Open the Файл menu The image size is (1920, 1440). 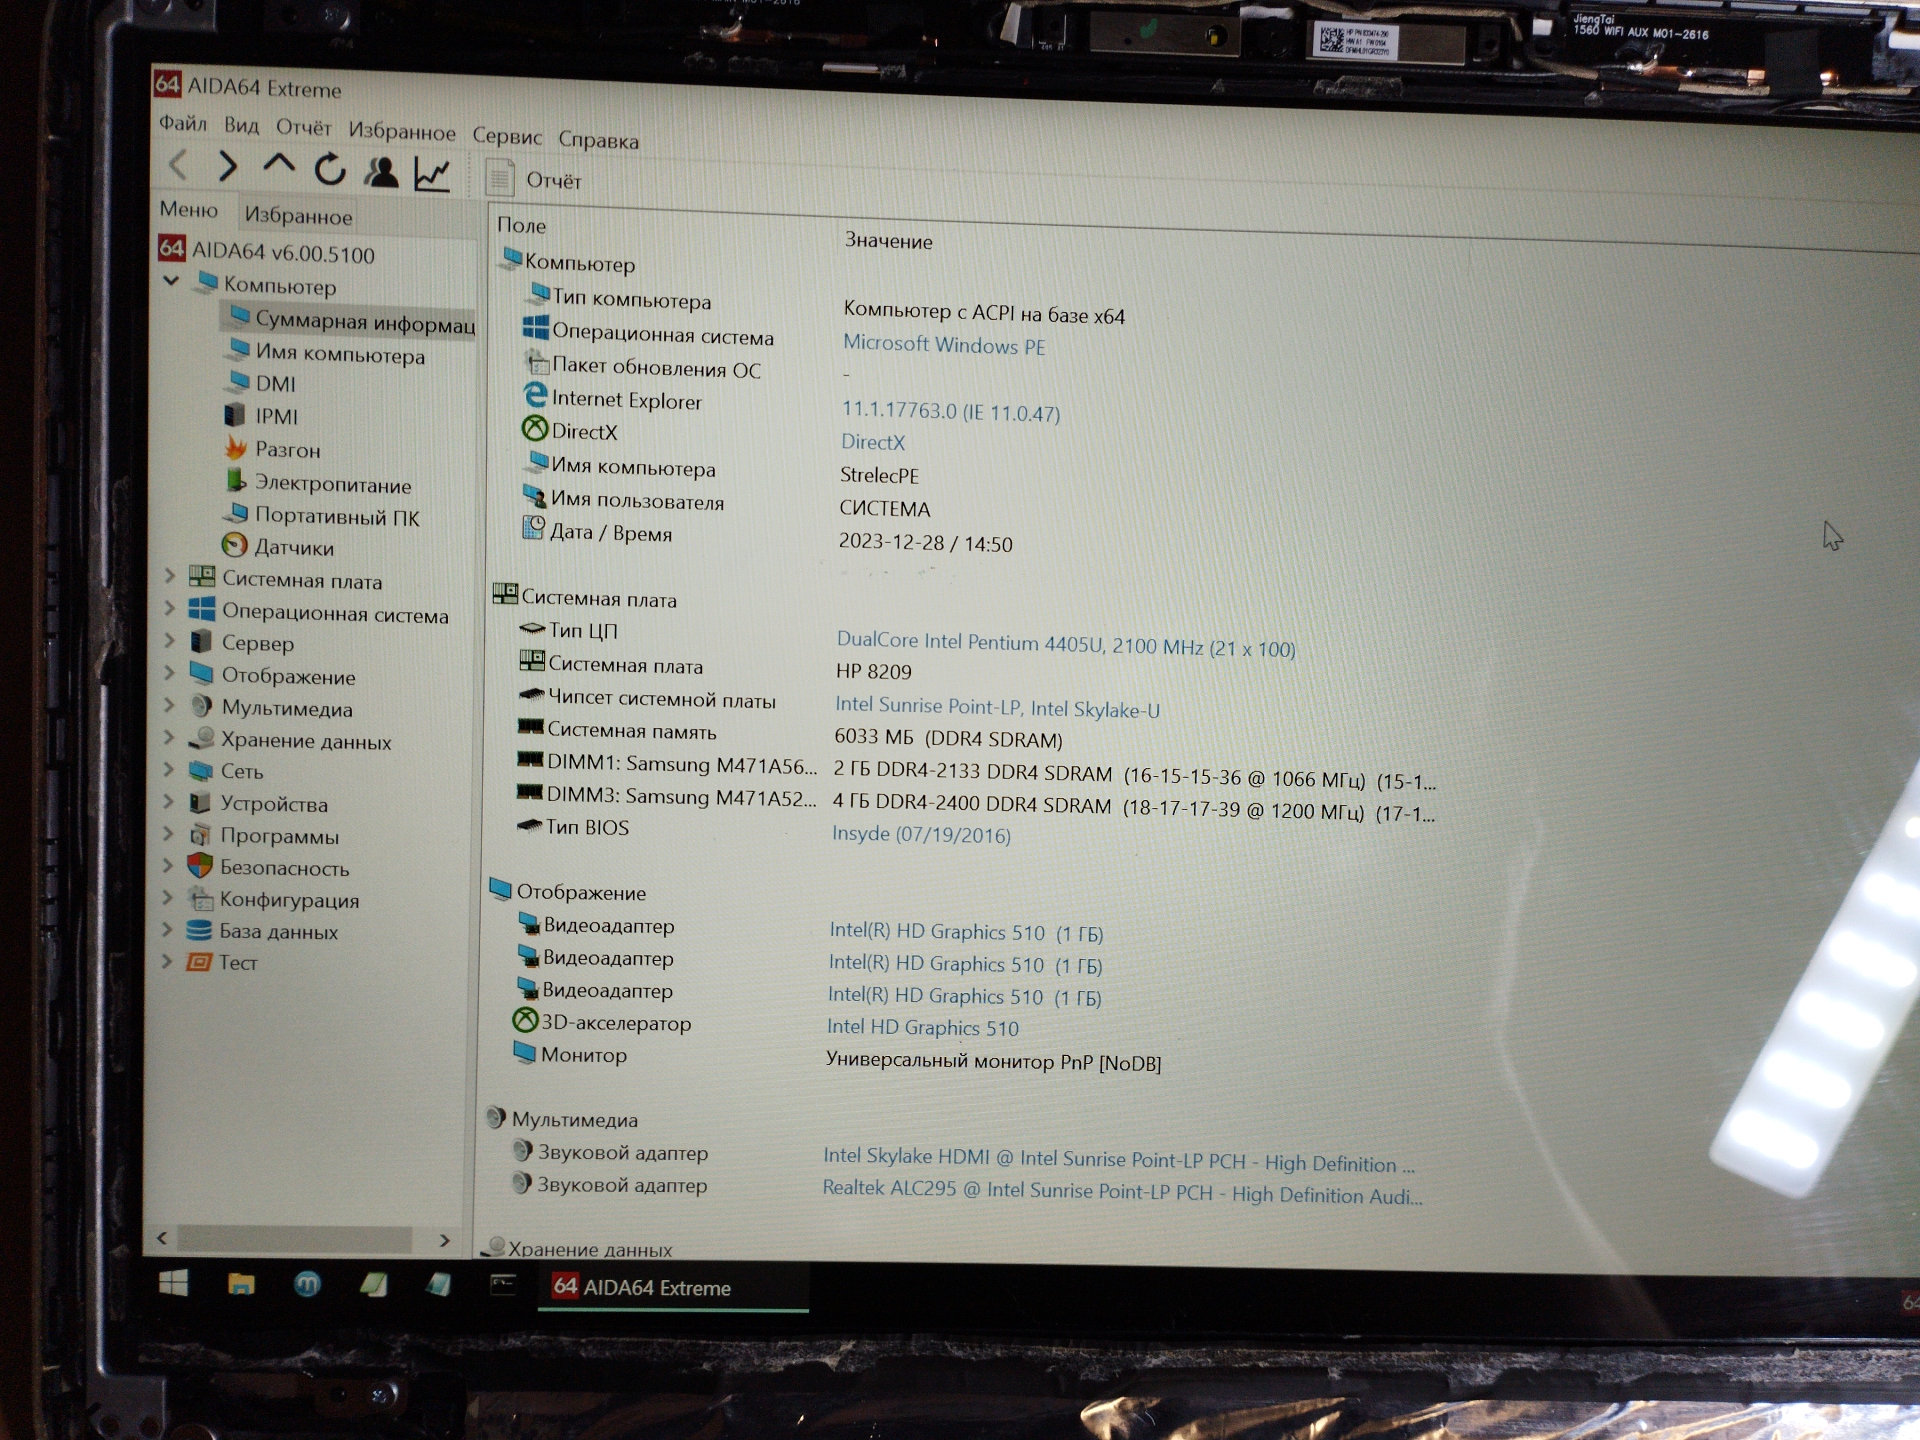(183, 123)
